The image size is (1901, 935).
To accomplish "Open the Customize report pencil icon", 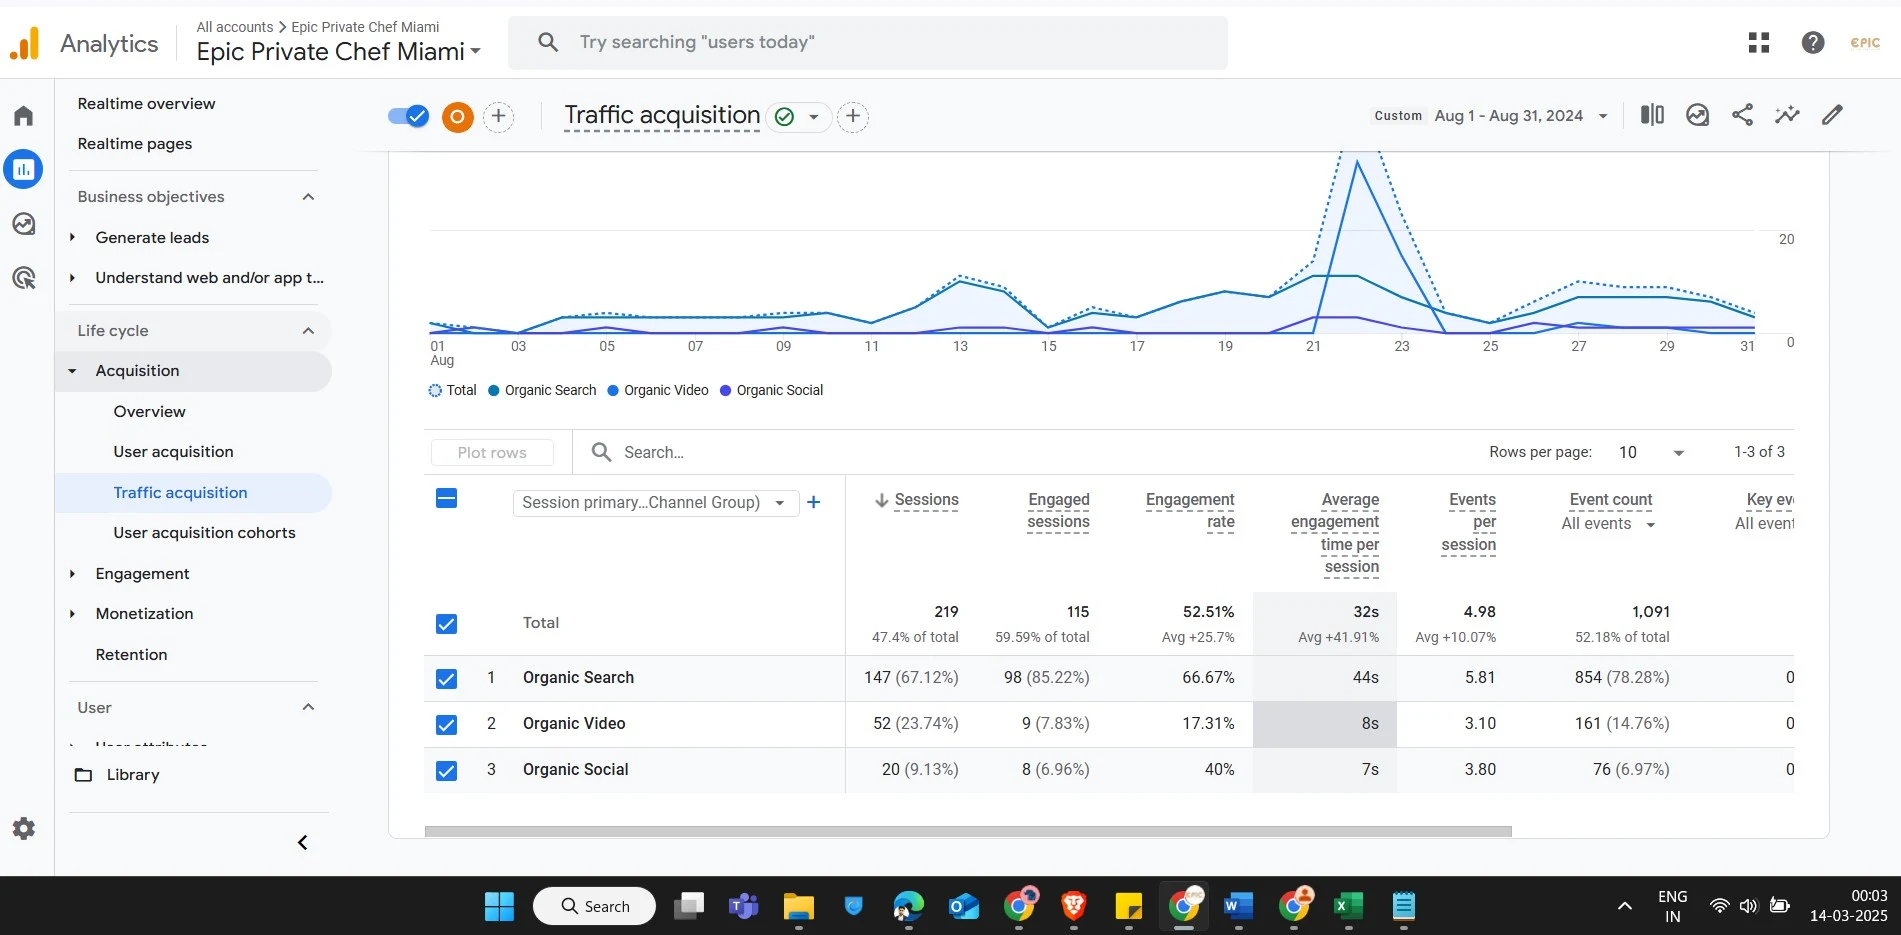I will (x=1832, y=115).
